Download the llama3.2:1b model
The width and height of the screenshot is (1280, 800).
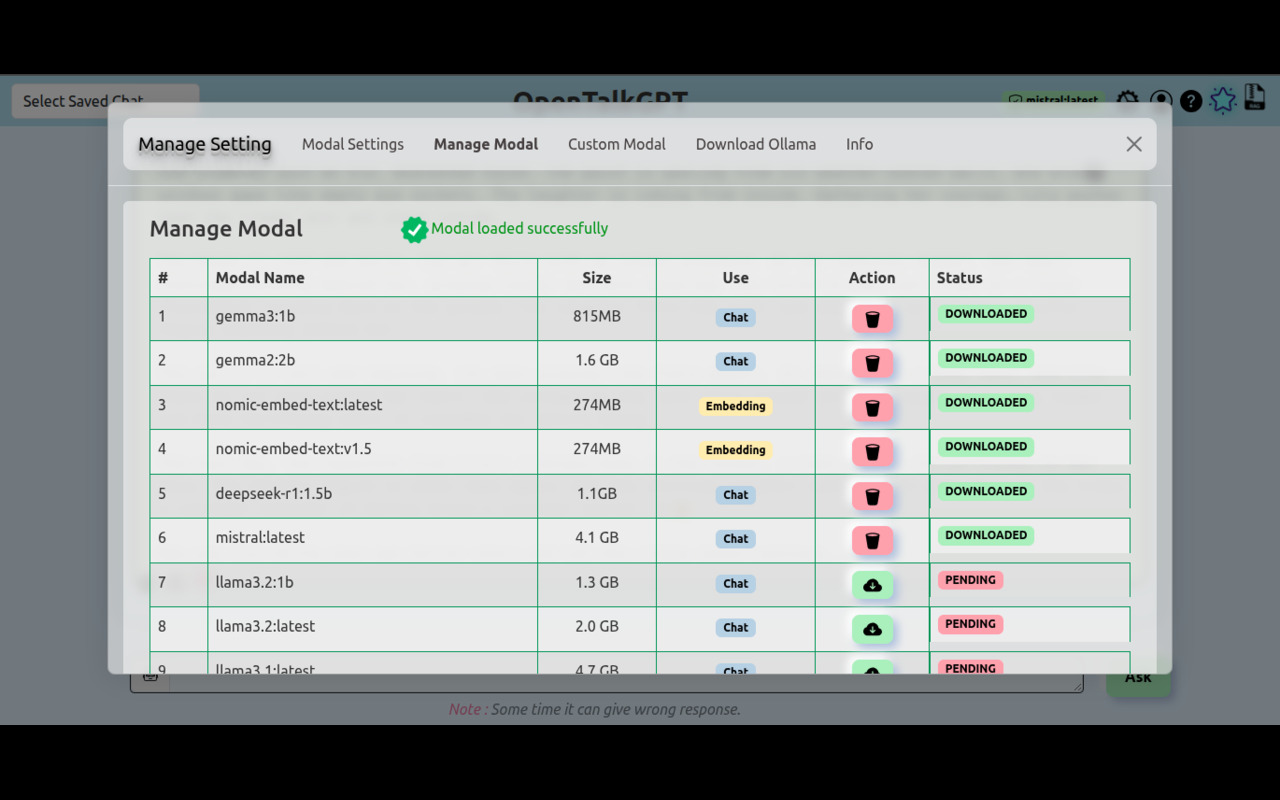click(872, 585)
